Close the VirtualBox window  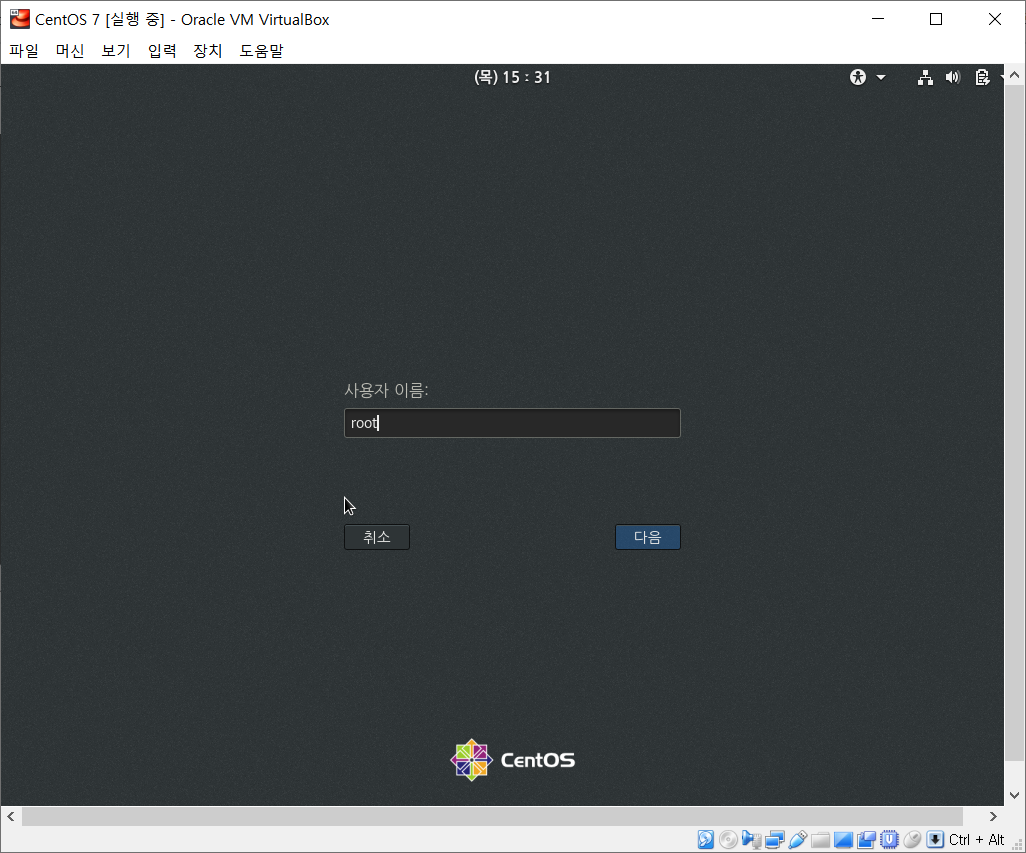[995, 19]
